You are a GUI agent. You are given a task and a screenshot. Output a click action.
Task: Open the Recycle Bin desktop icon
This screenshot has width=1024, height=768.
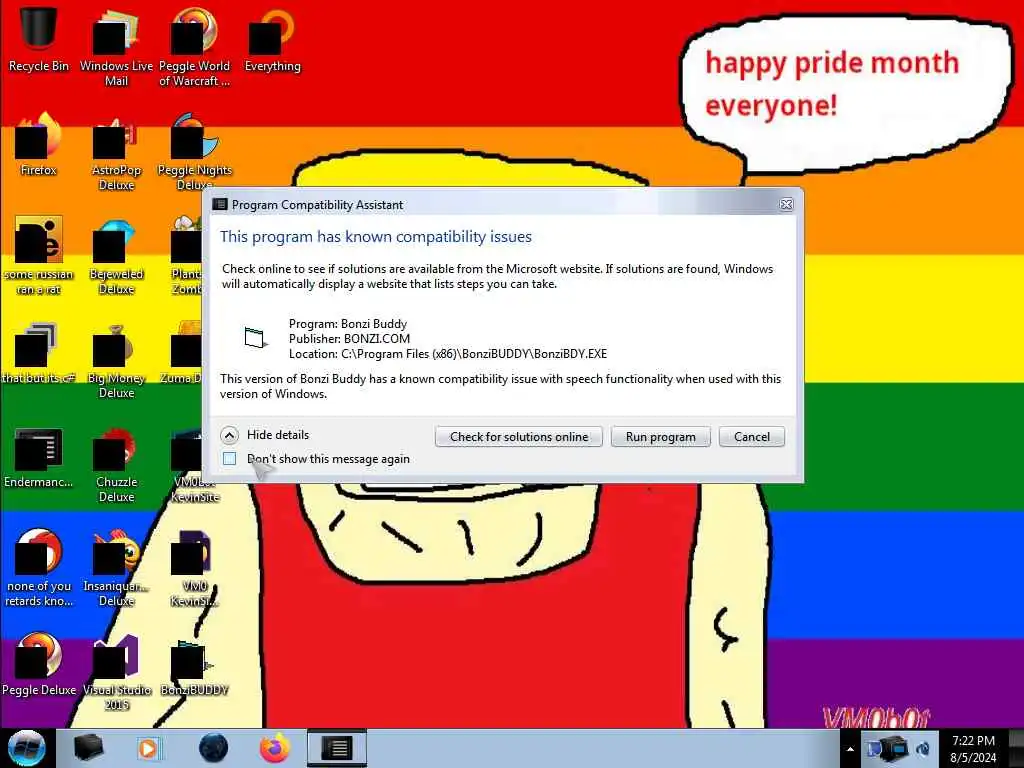pos(39,37)
